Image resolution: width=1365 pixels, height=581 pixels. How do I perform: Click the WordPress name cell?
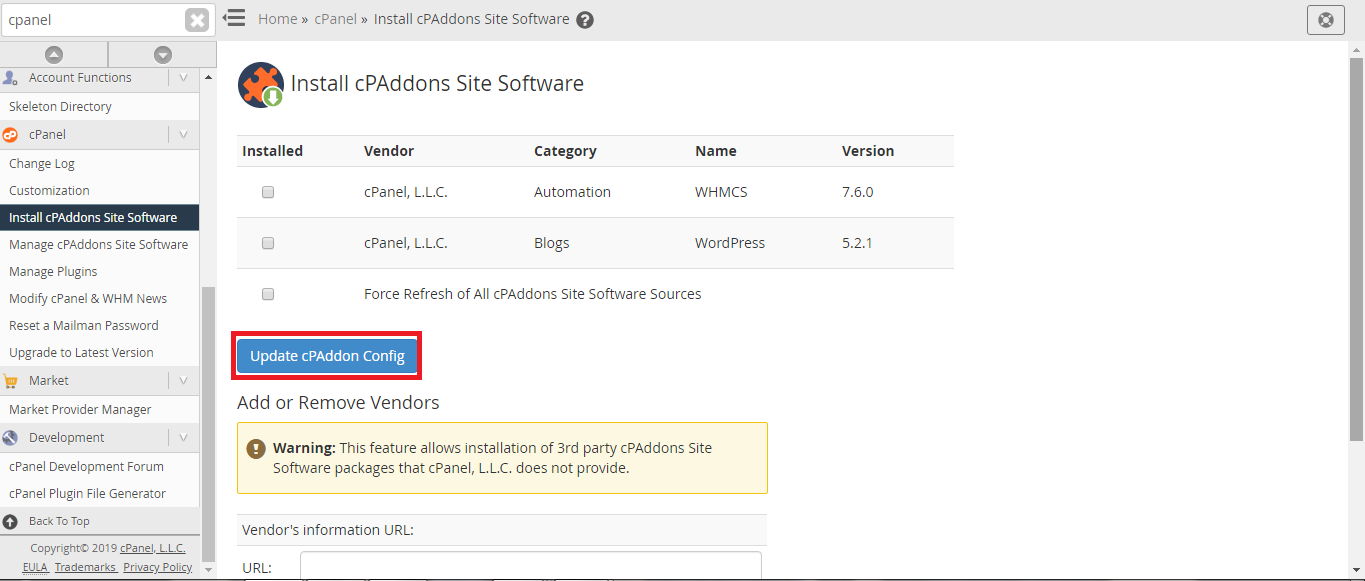click(730, 243)
